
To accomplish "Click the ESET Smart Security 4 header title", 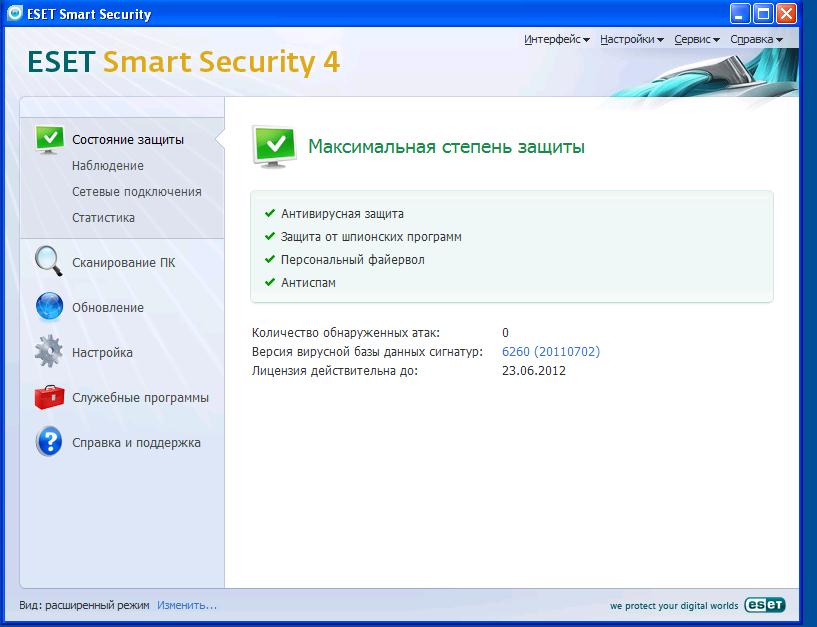I will (183, 62).
